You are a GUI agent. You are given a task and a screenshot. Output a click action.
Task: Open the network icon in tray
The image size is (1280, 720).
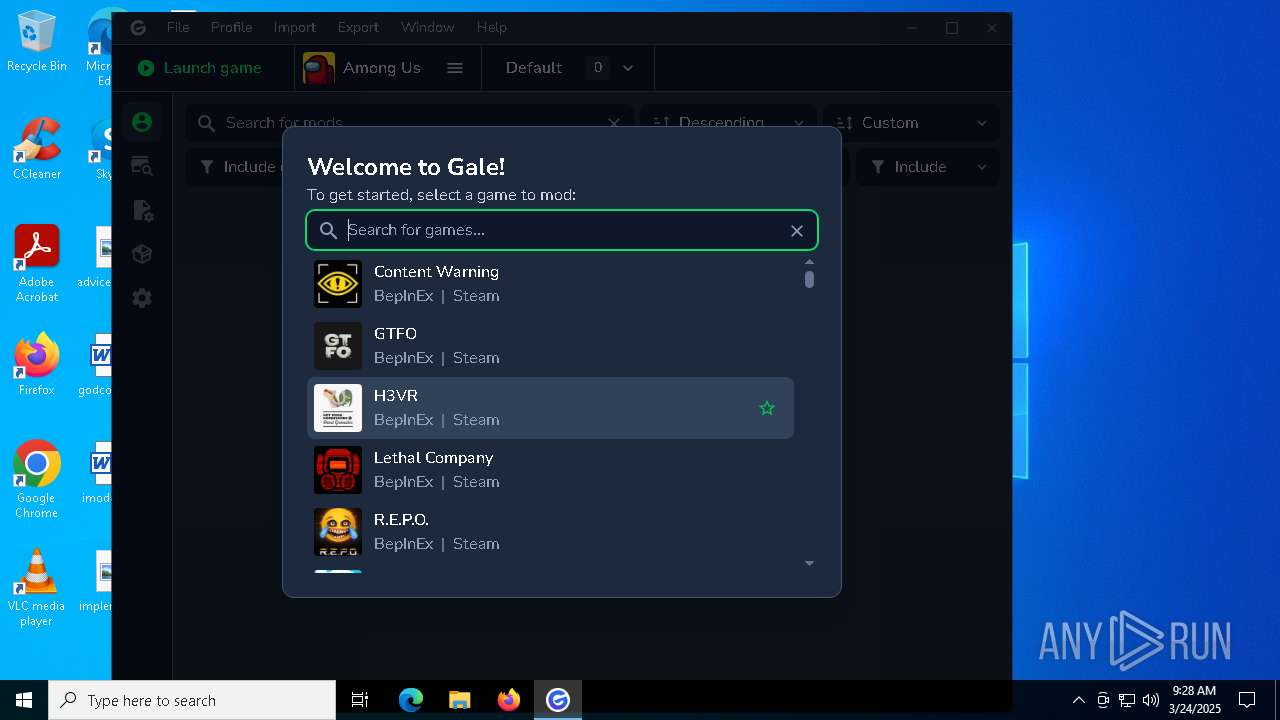tap(1127, 700)
